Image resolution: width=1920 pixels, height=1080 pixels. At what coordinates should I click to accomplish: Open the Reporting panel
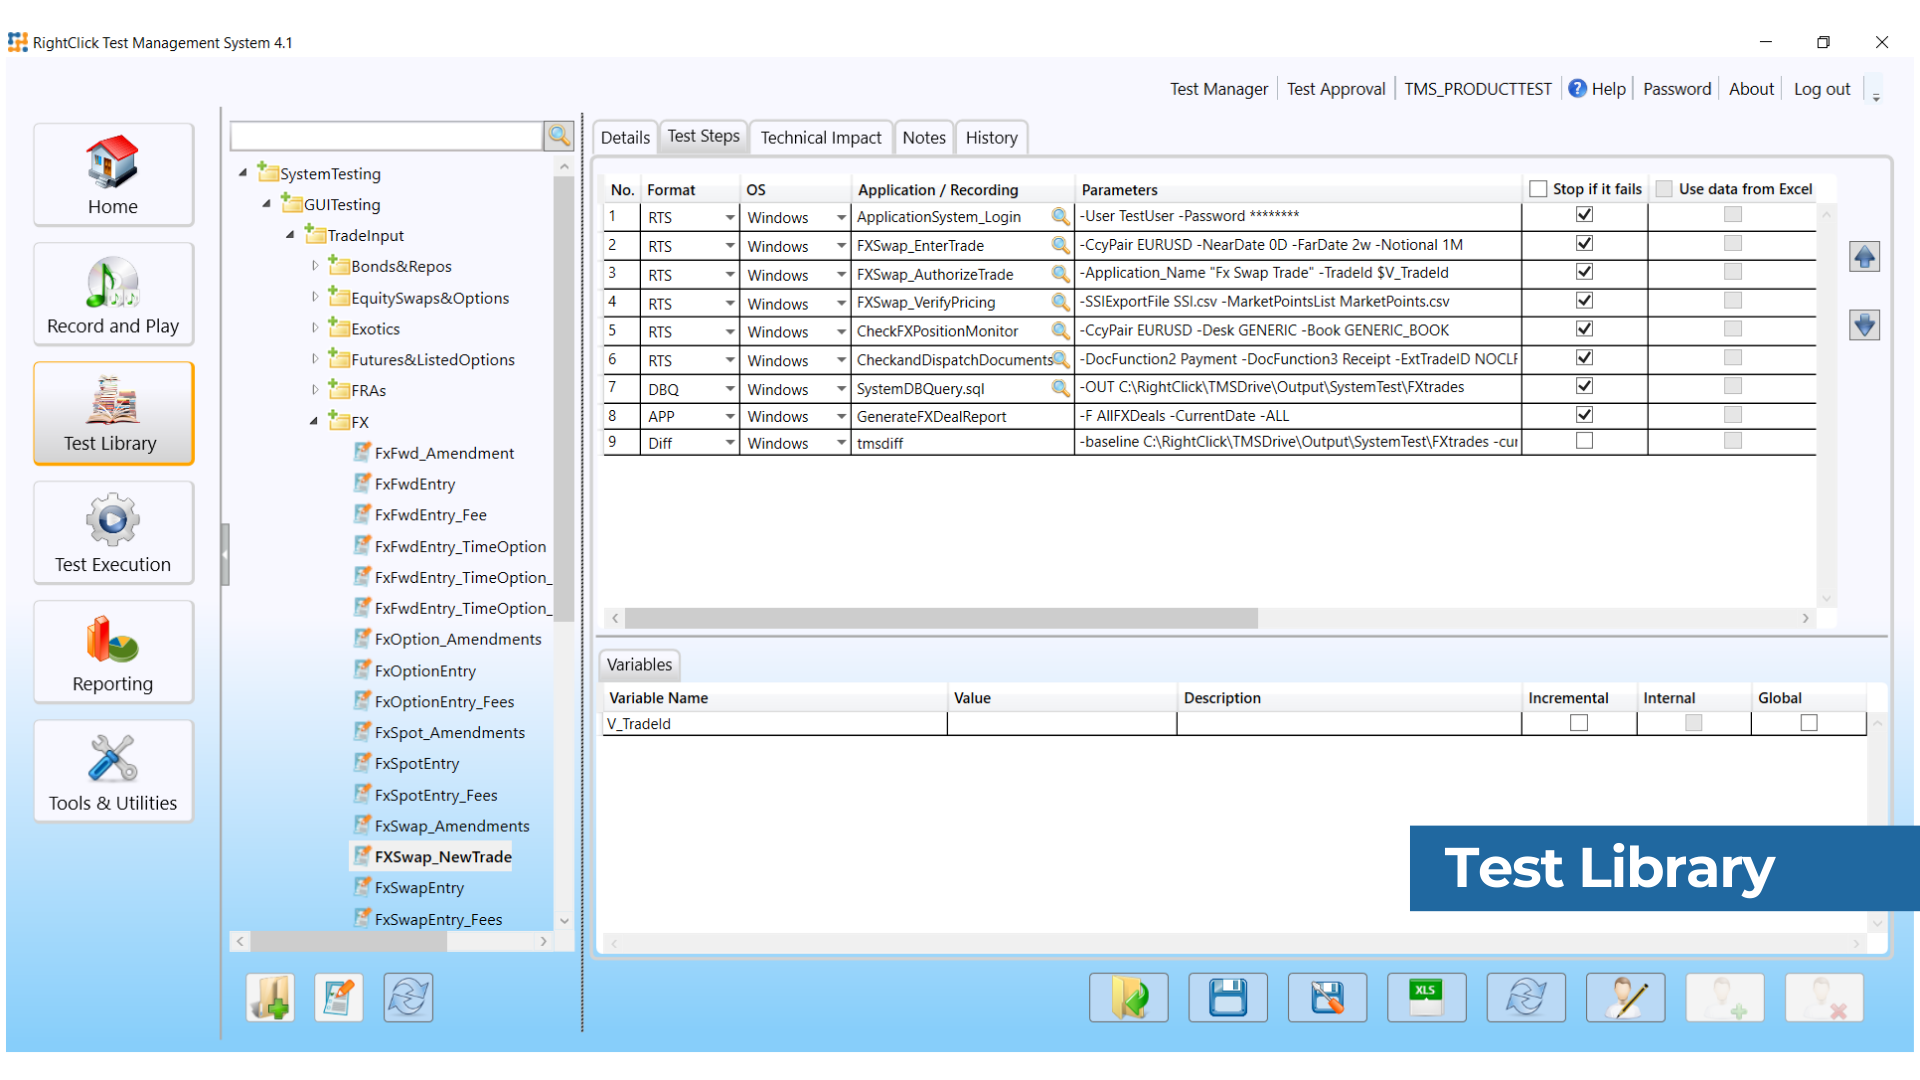pyautogui.click(x=112, y=651)
